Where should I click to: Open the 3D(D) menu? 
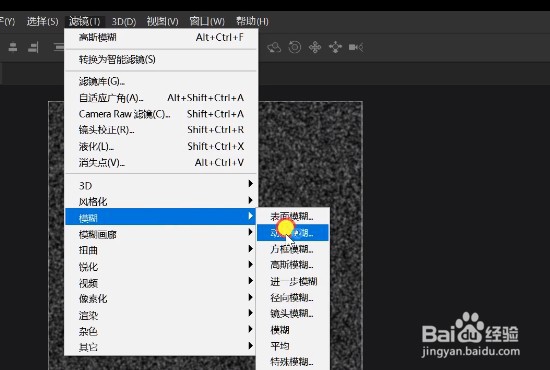[x=124, y=22]
